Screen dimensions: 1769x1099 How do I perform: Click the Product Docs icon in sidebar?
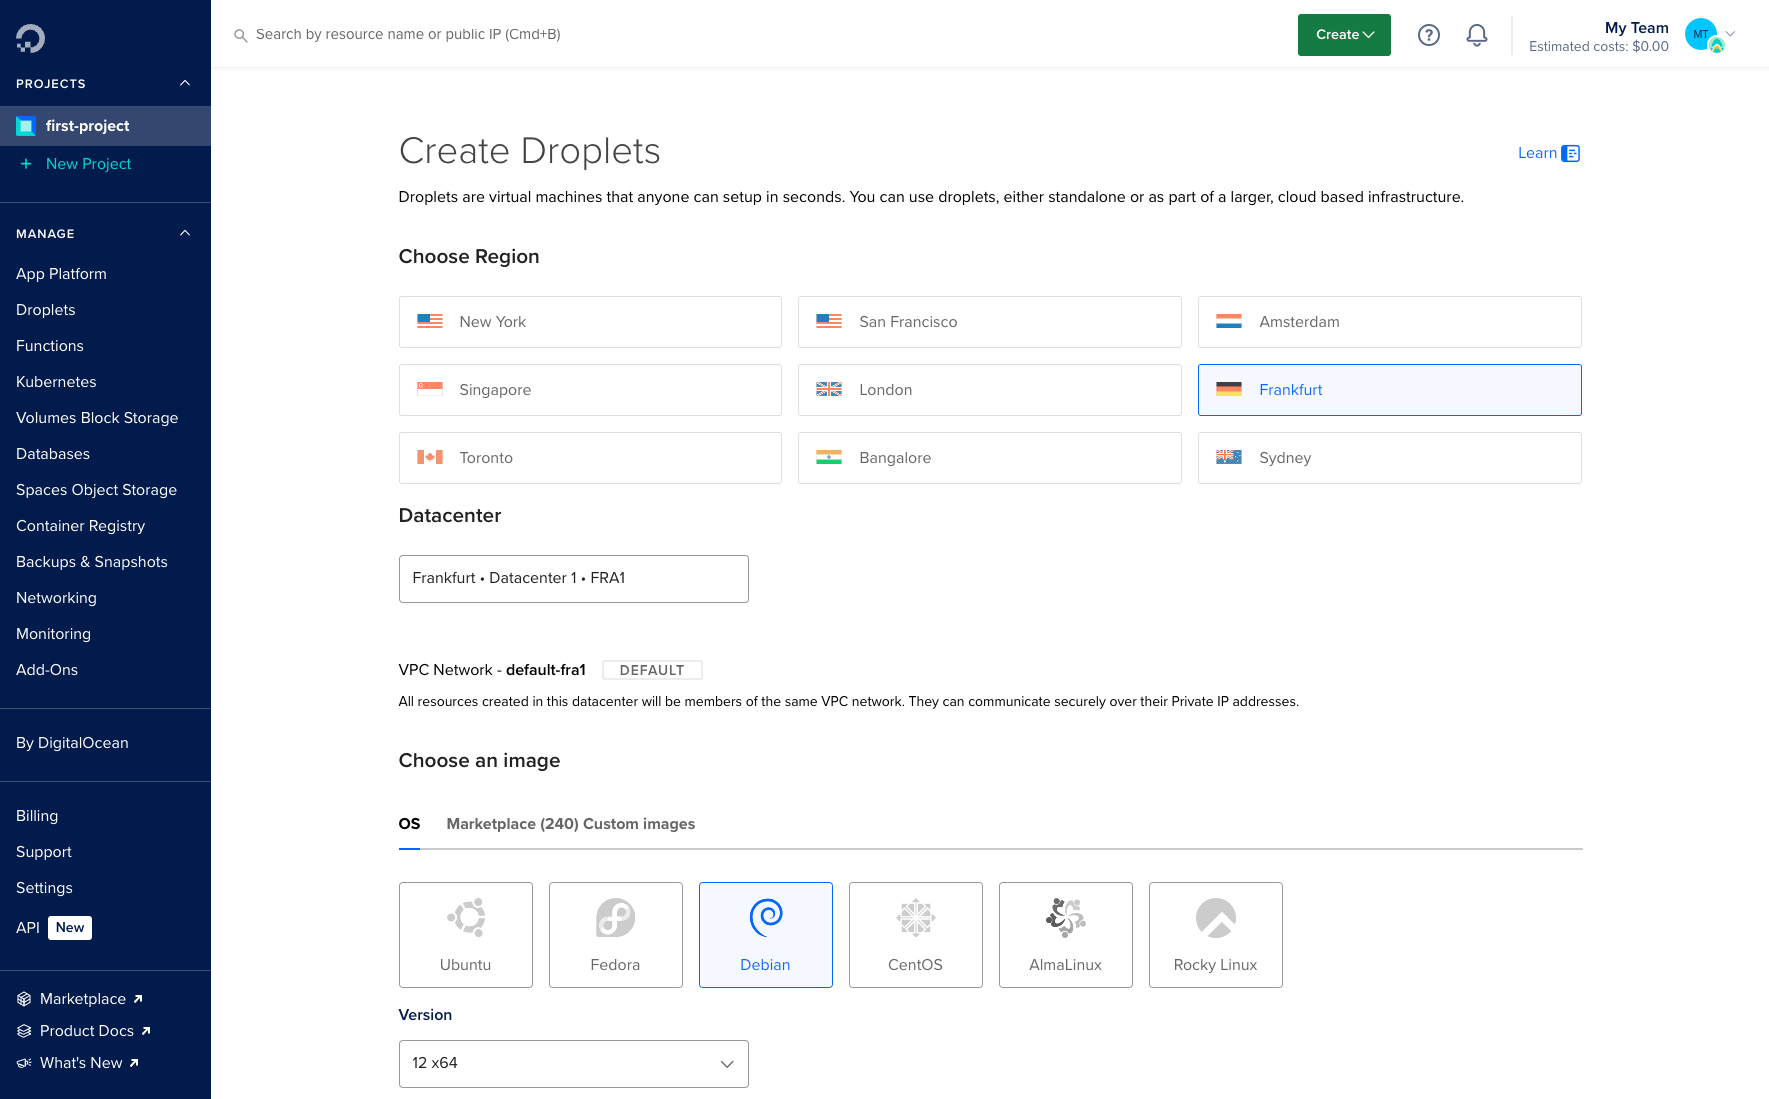(24, 1031)
